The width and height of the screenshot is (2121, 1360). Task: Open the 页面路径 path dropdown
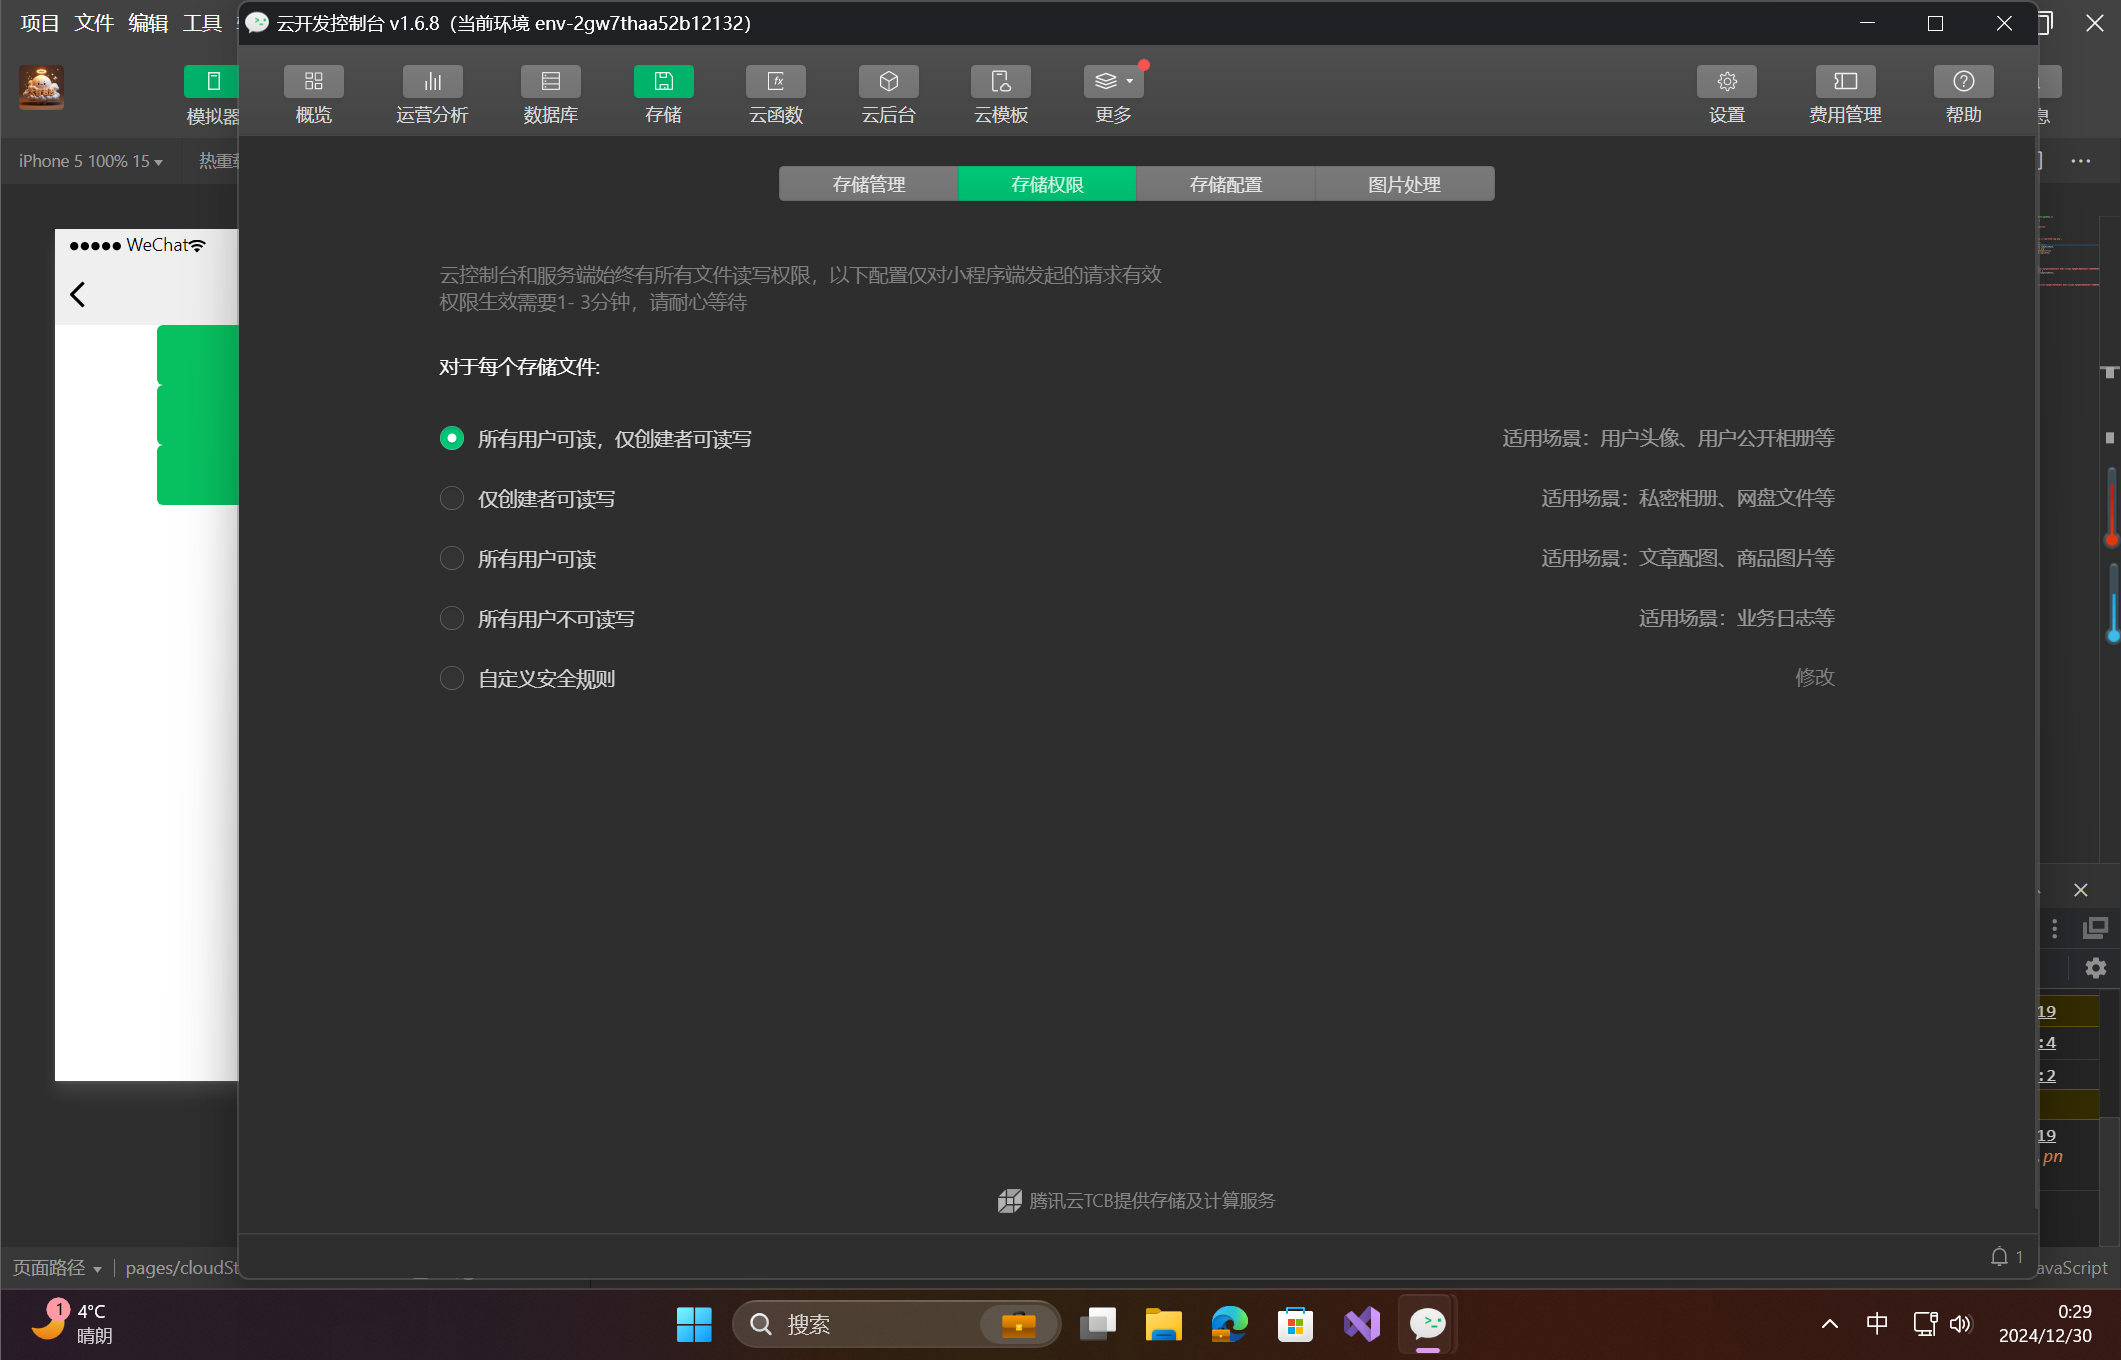pyautogui.click(x=57, y=1267)
